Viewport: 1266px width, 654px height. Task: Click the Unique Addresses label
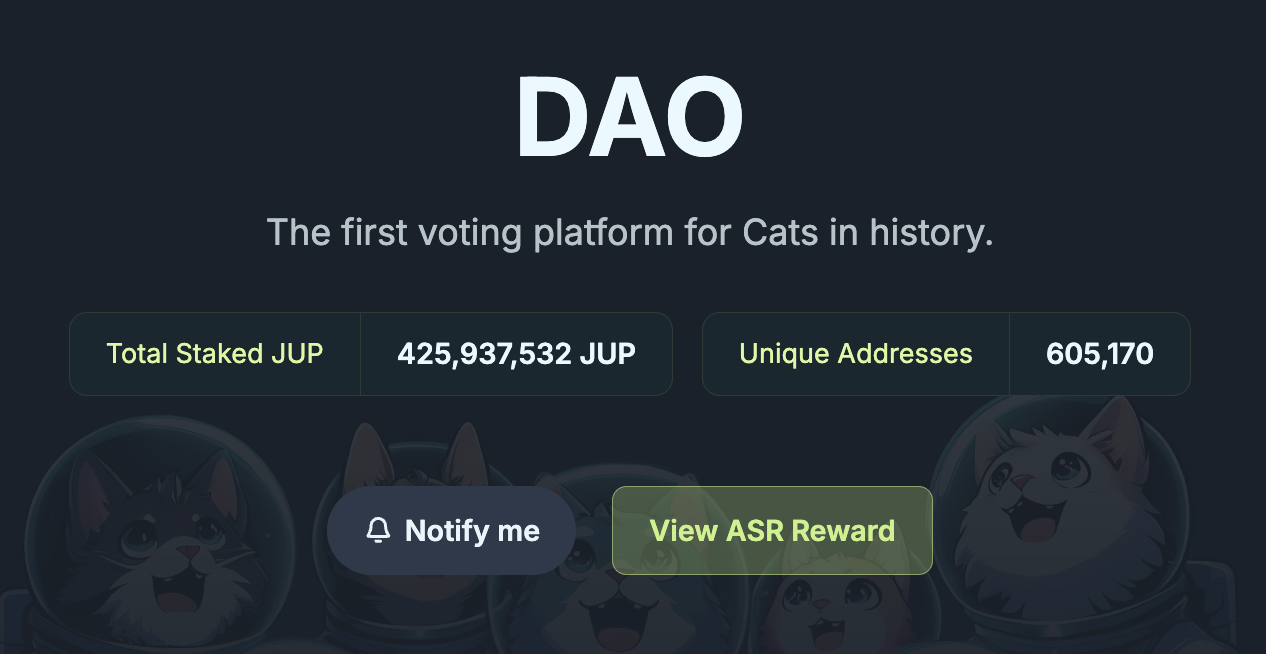click(855, 354)
